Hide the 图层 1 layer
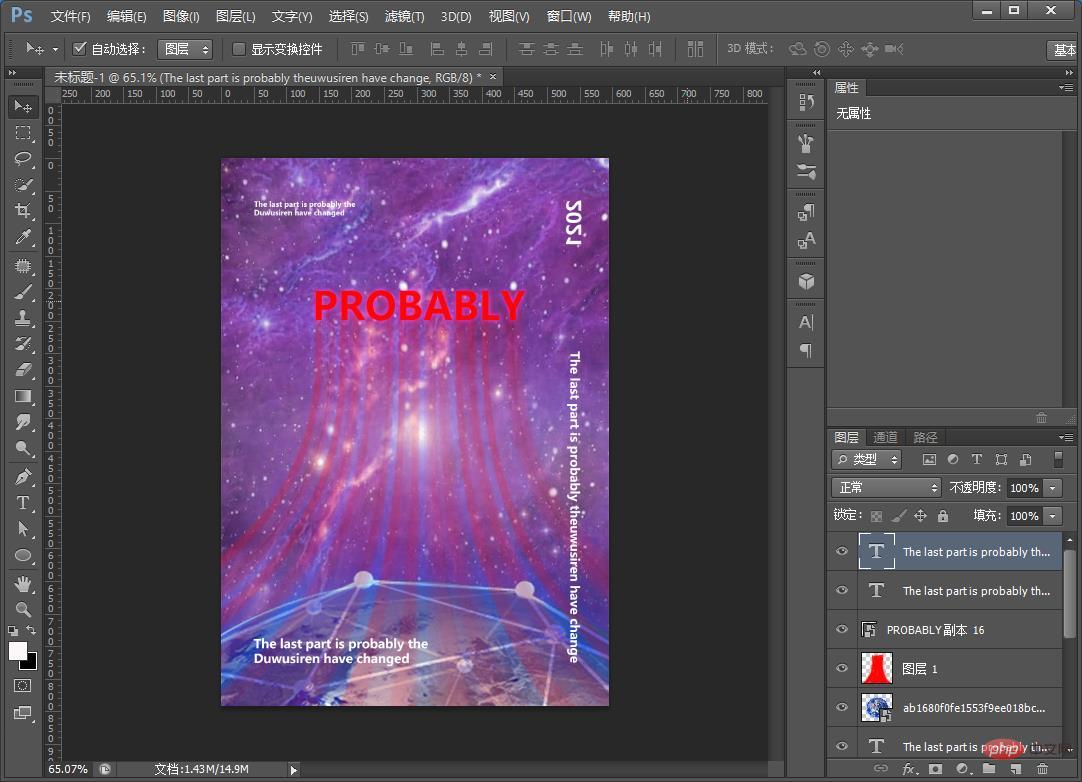The image size is (1082, 782). tap(842, 668)
